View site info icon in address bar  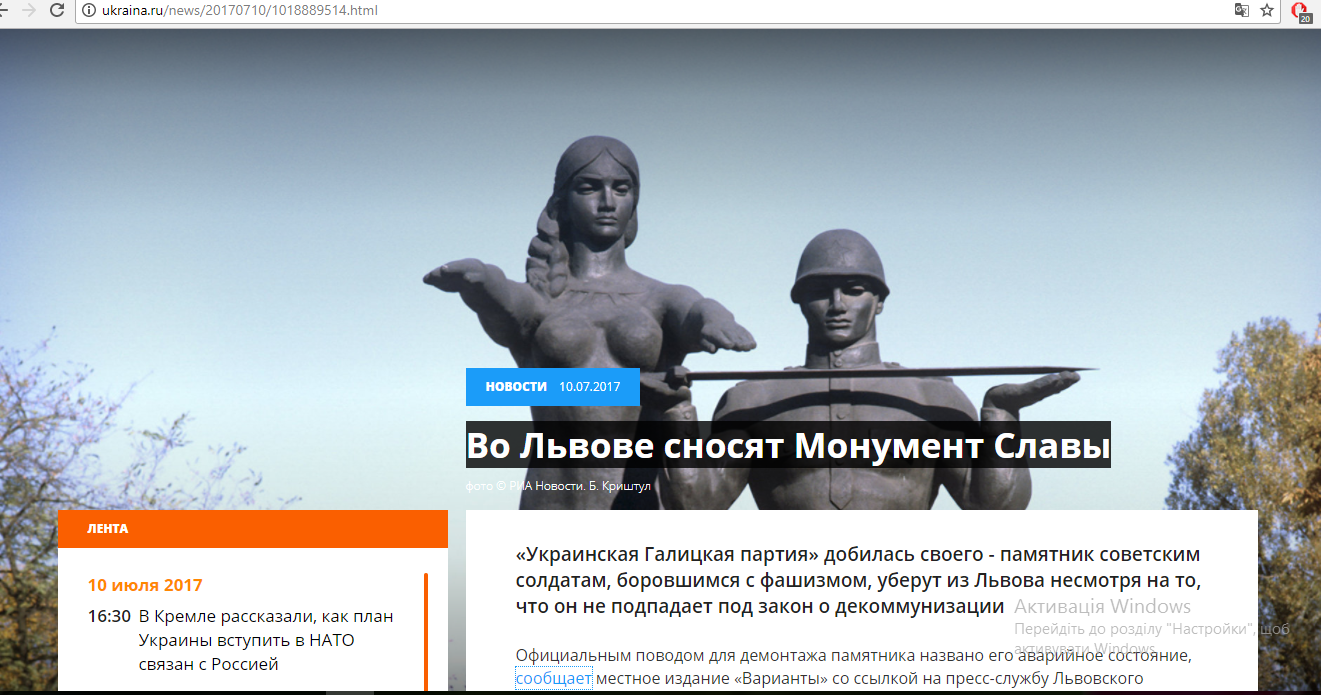click(x=88, y=10)
